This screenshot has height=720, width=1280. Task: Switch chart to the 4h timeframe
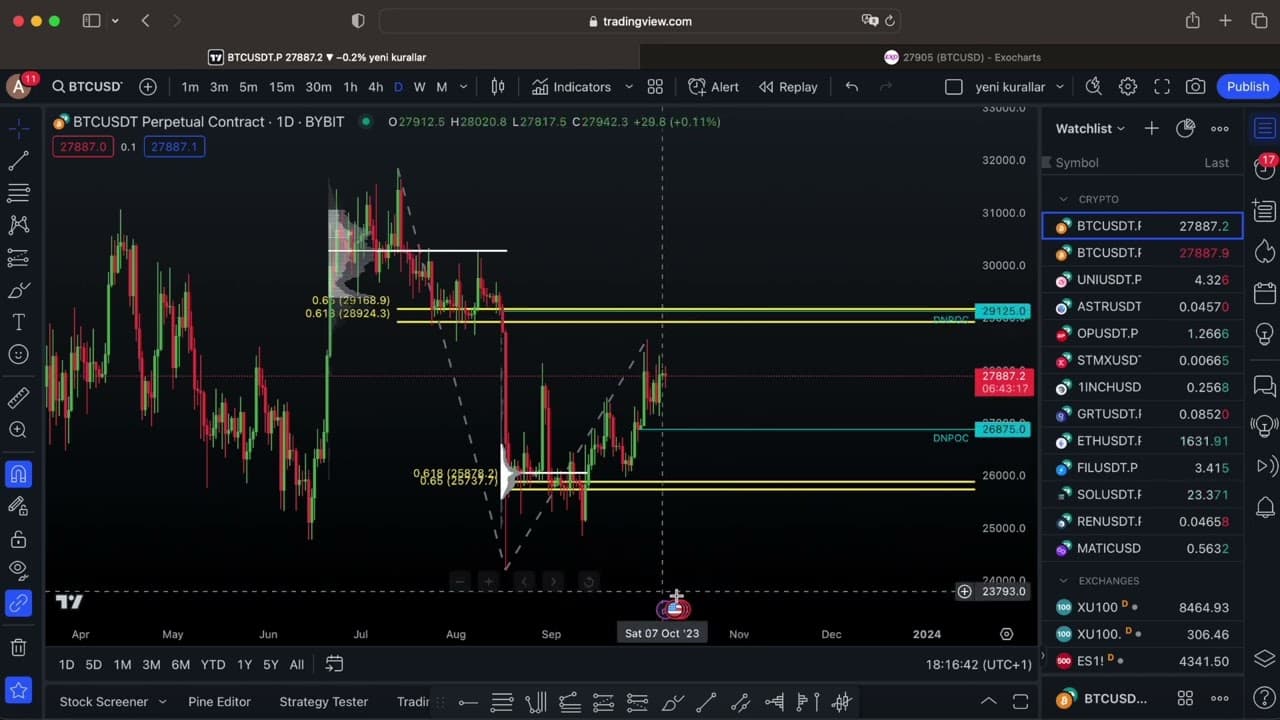point(376,87)
